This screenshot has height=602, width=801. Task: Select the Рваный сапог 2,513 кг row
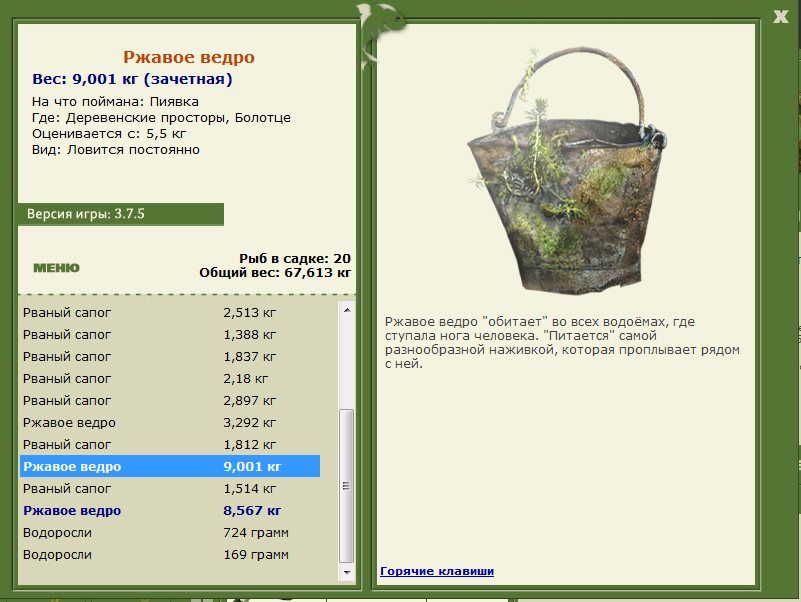tap(170, 312)
